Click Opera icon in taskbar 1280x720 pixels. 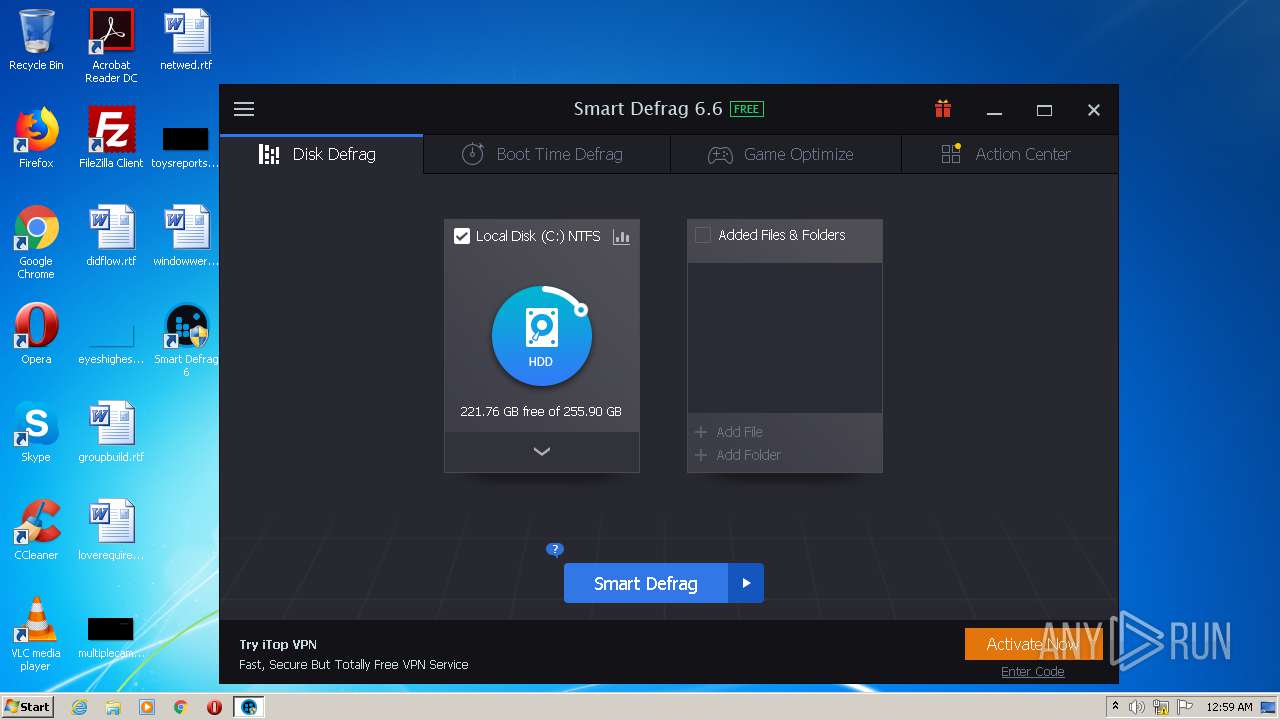pyautogui.click(x=214, y=707)
